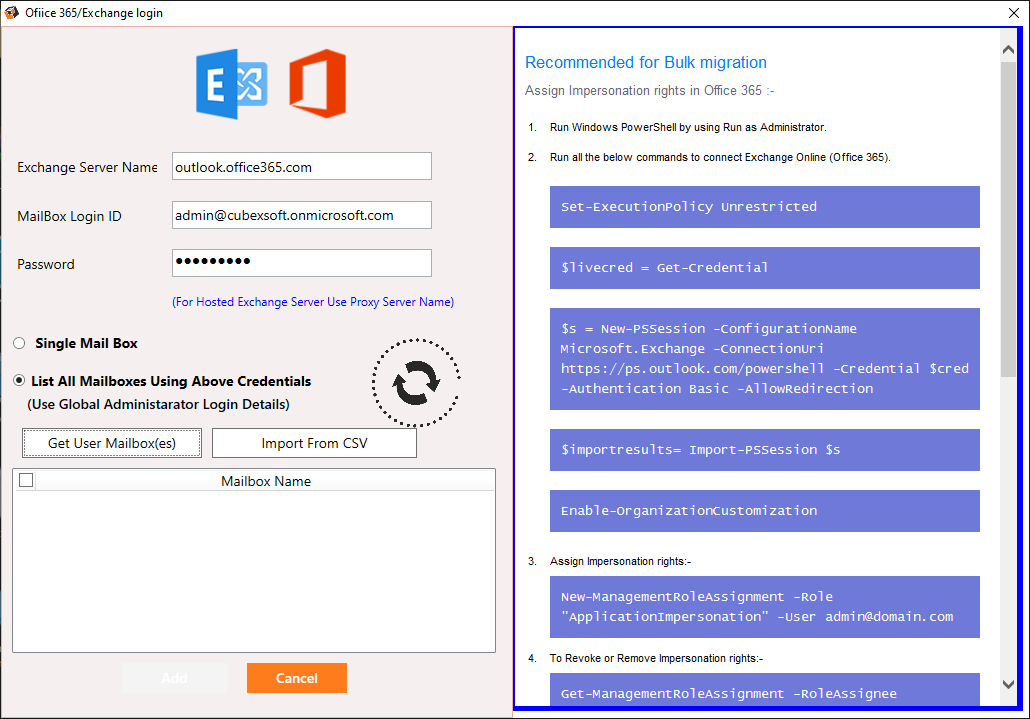Click the Run Windows PowerShell step text
1030x719 pixels.
click(x=688, y=127)
